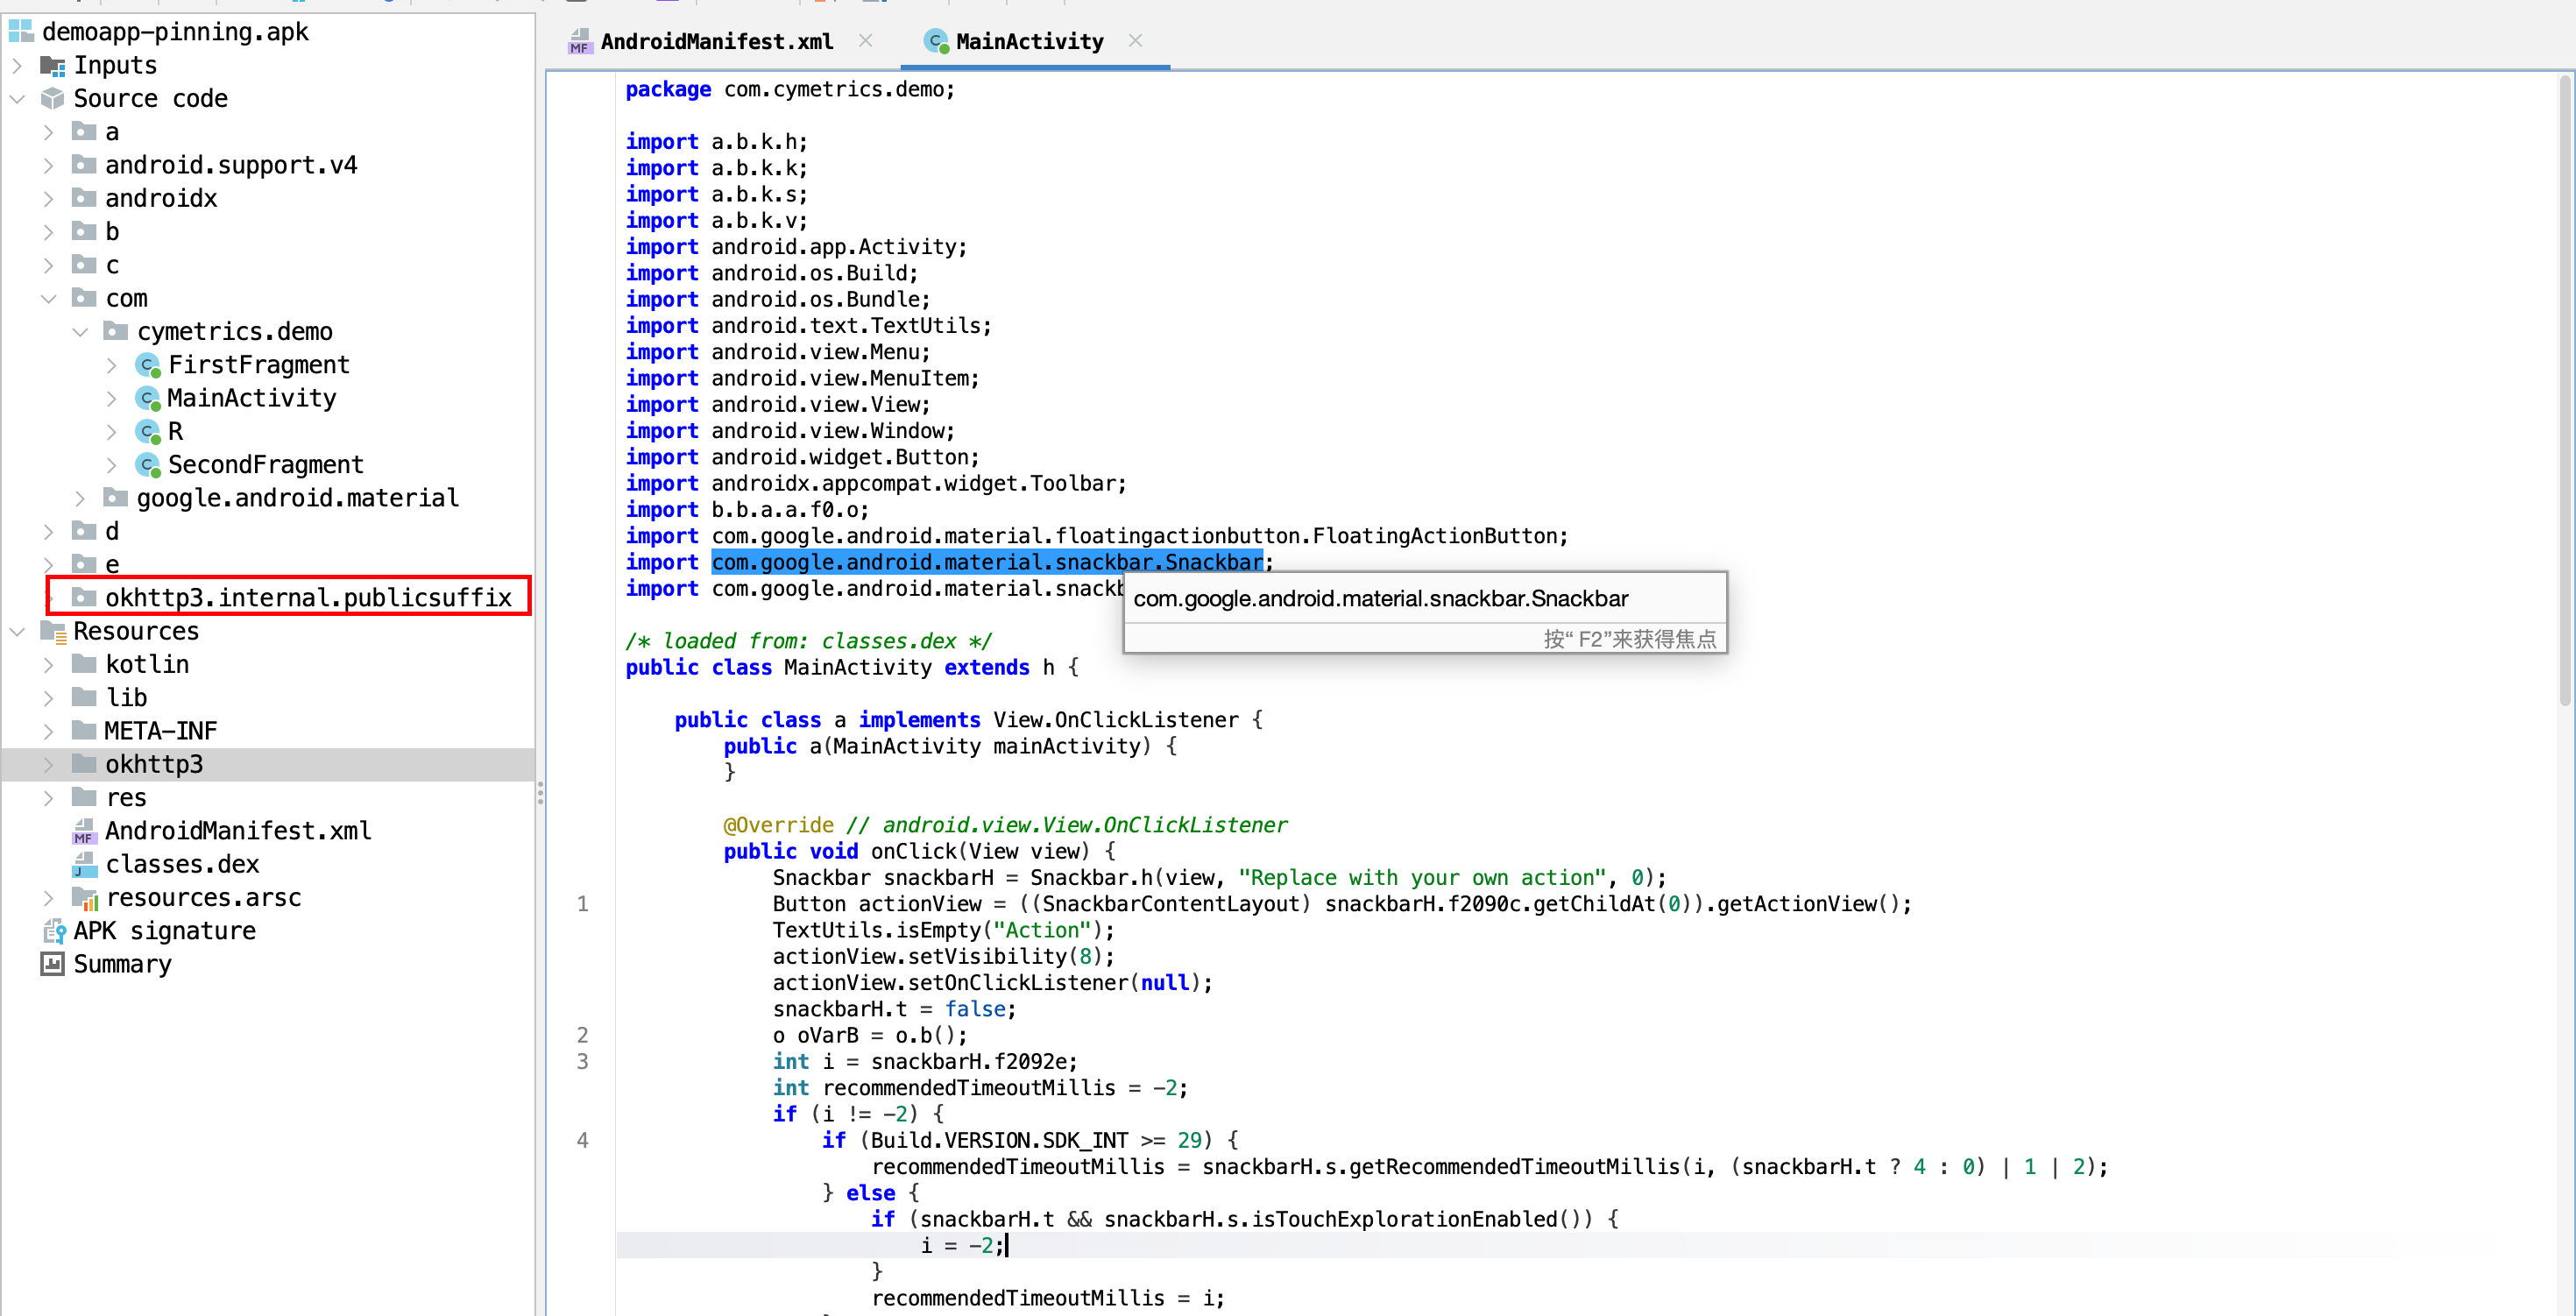Click the editor vertical scrollbar
The width and height of the screenshot is (2576, 1316).
click(2565, 390)
